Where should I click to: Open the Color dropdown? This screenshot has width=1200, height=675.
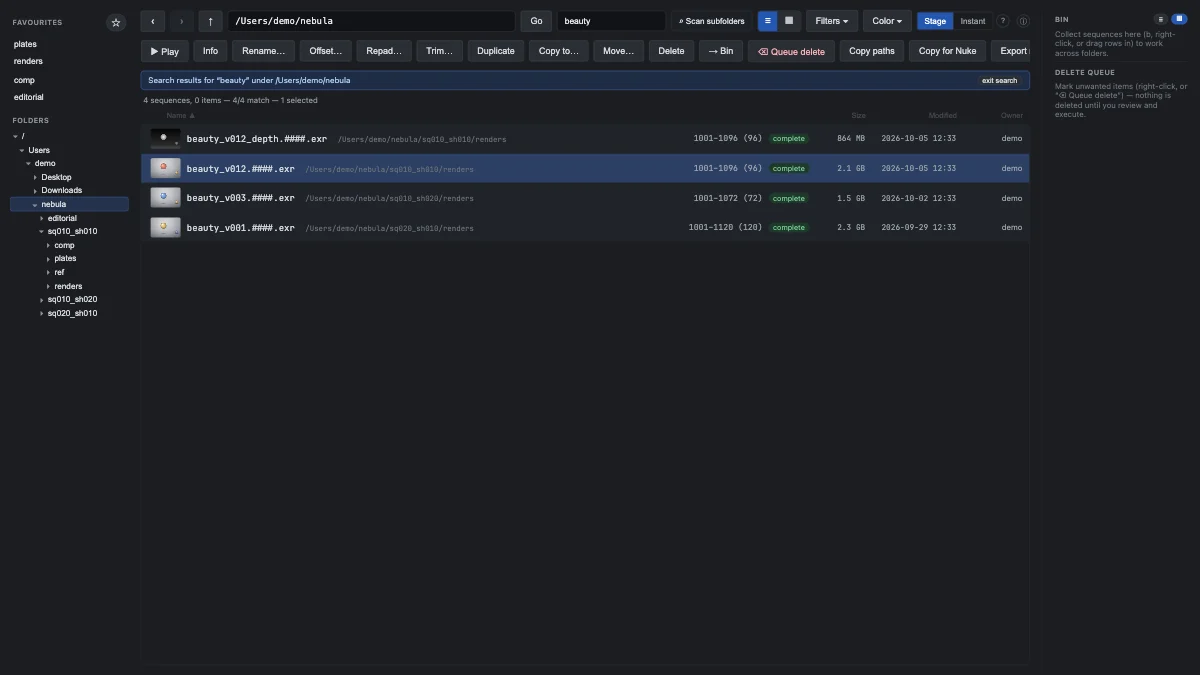pos(887,21)
